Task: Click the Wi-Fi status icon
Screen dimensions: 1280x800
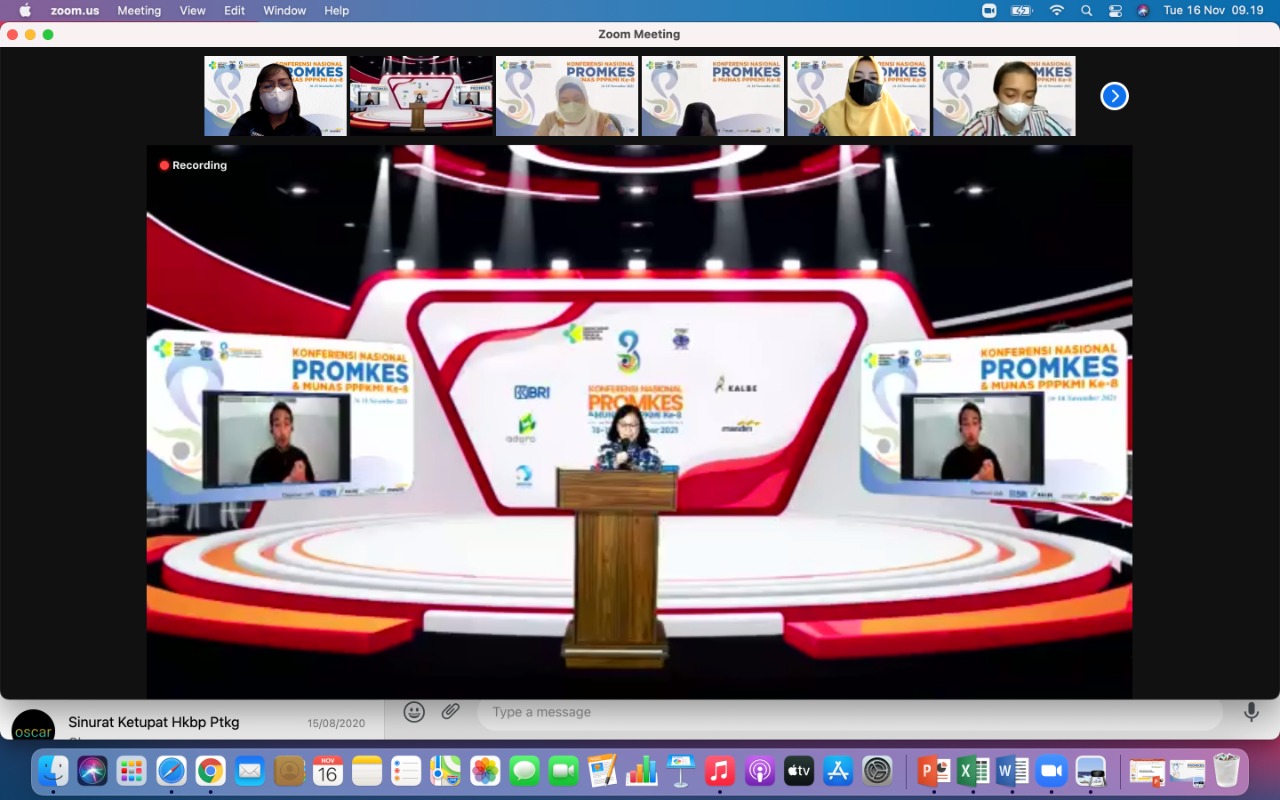Action: click(x=1056, y=10)
